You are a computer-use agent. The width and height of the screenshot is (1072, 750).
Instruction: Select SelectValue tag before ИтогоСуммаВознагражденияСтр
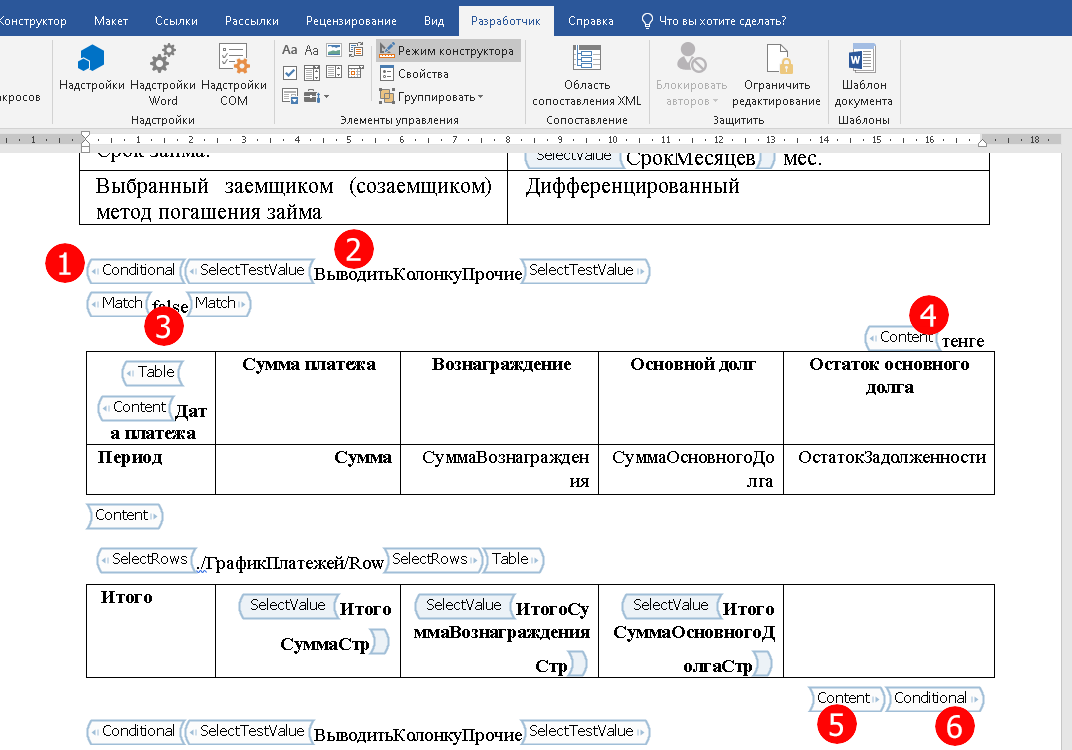point(464,605)
